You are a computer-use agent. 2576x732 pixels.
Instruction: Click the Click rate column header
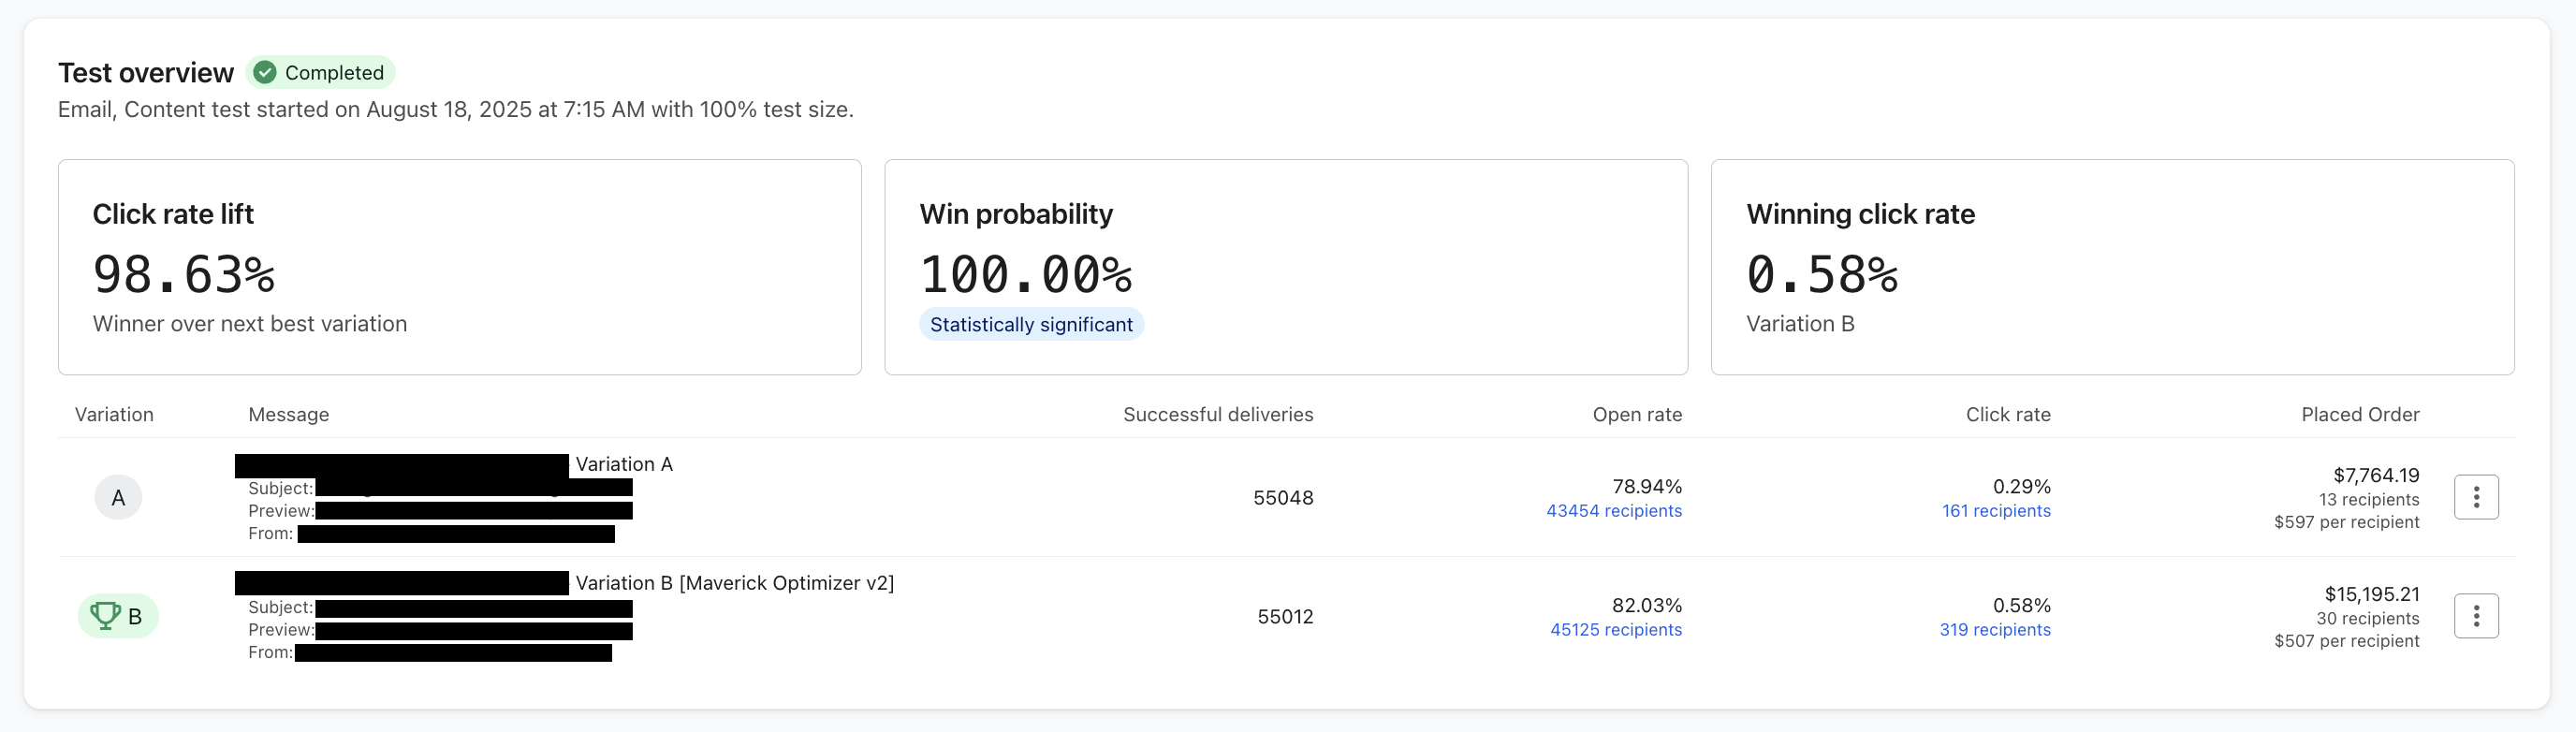point(2008,414)
